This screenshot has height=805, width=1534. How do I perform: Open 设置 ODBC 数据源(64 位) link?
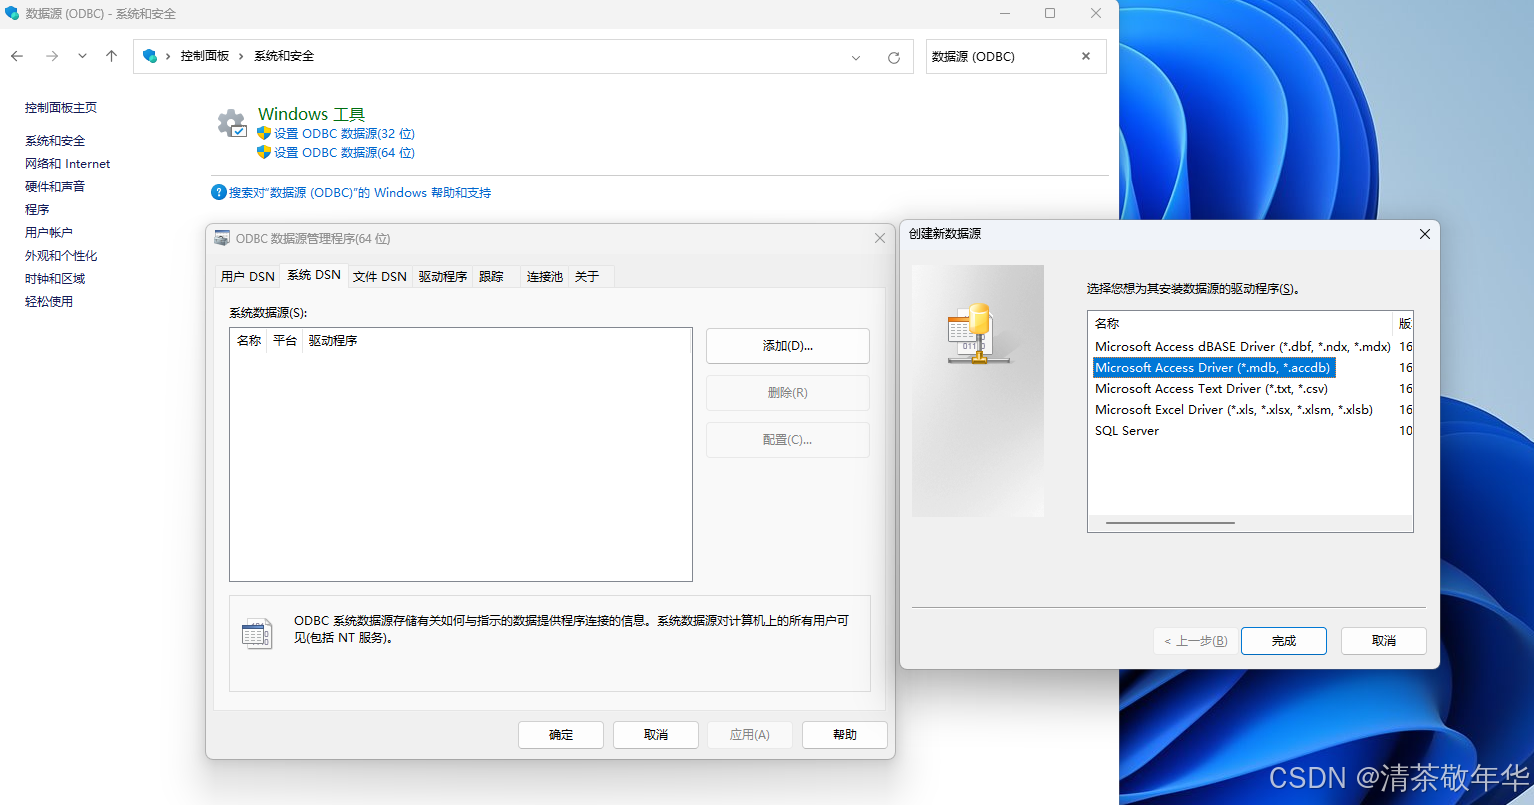click(x=344, y=152)
